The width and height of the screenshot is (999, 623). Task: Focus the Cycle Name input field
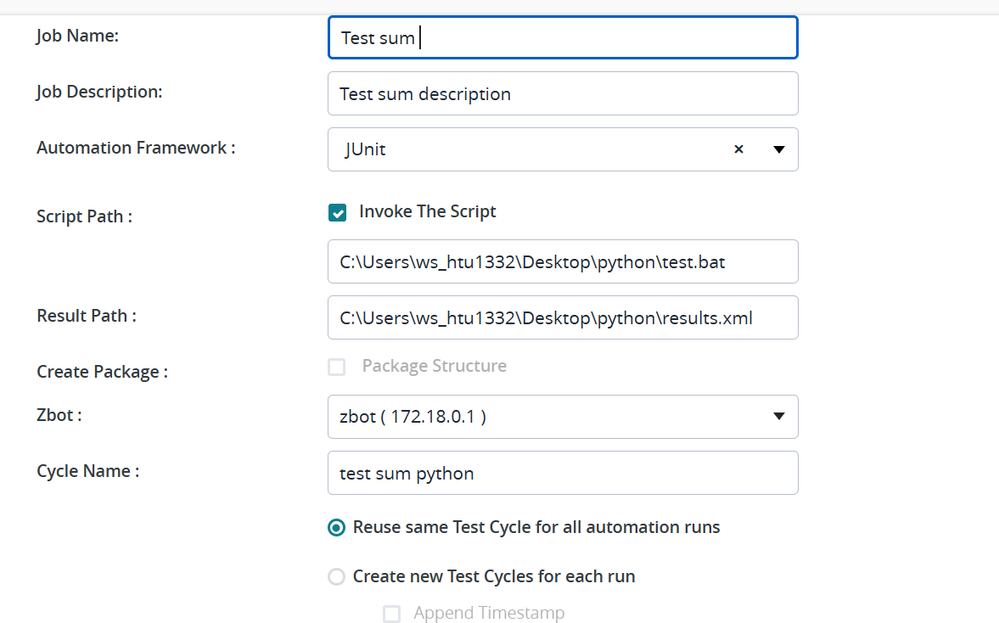[x=562, y=473]
